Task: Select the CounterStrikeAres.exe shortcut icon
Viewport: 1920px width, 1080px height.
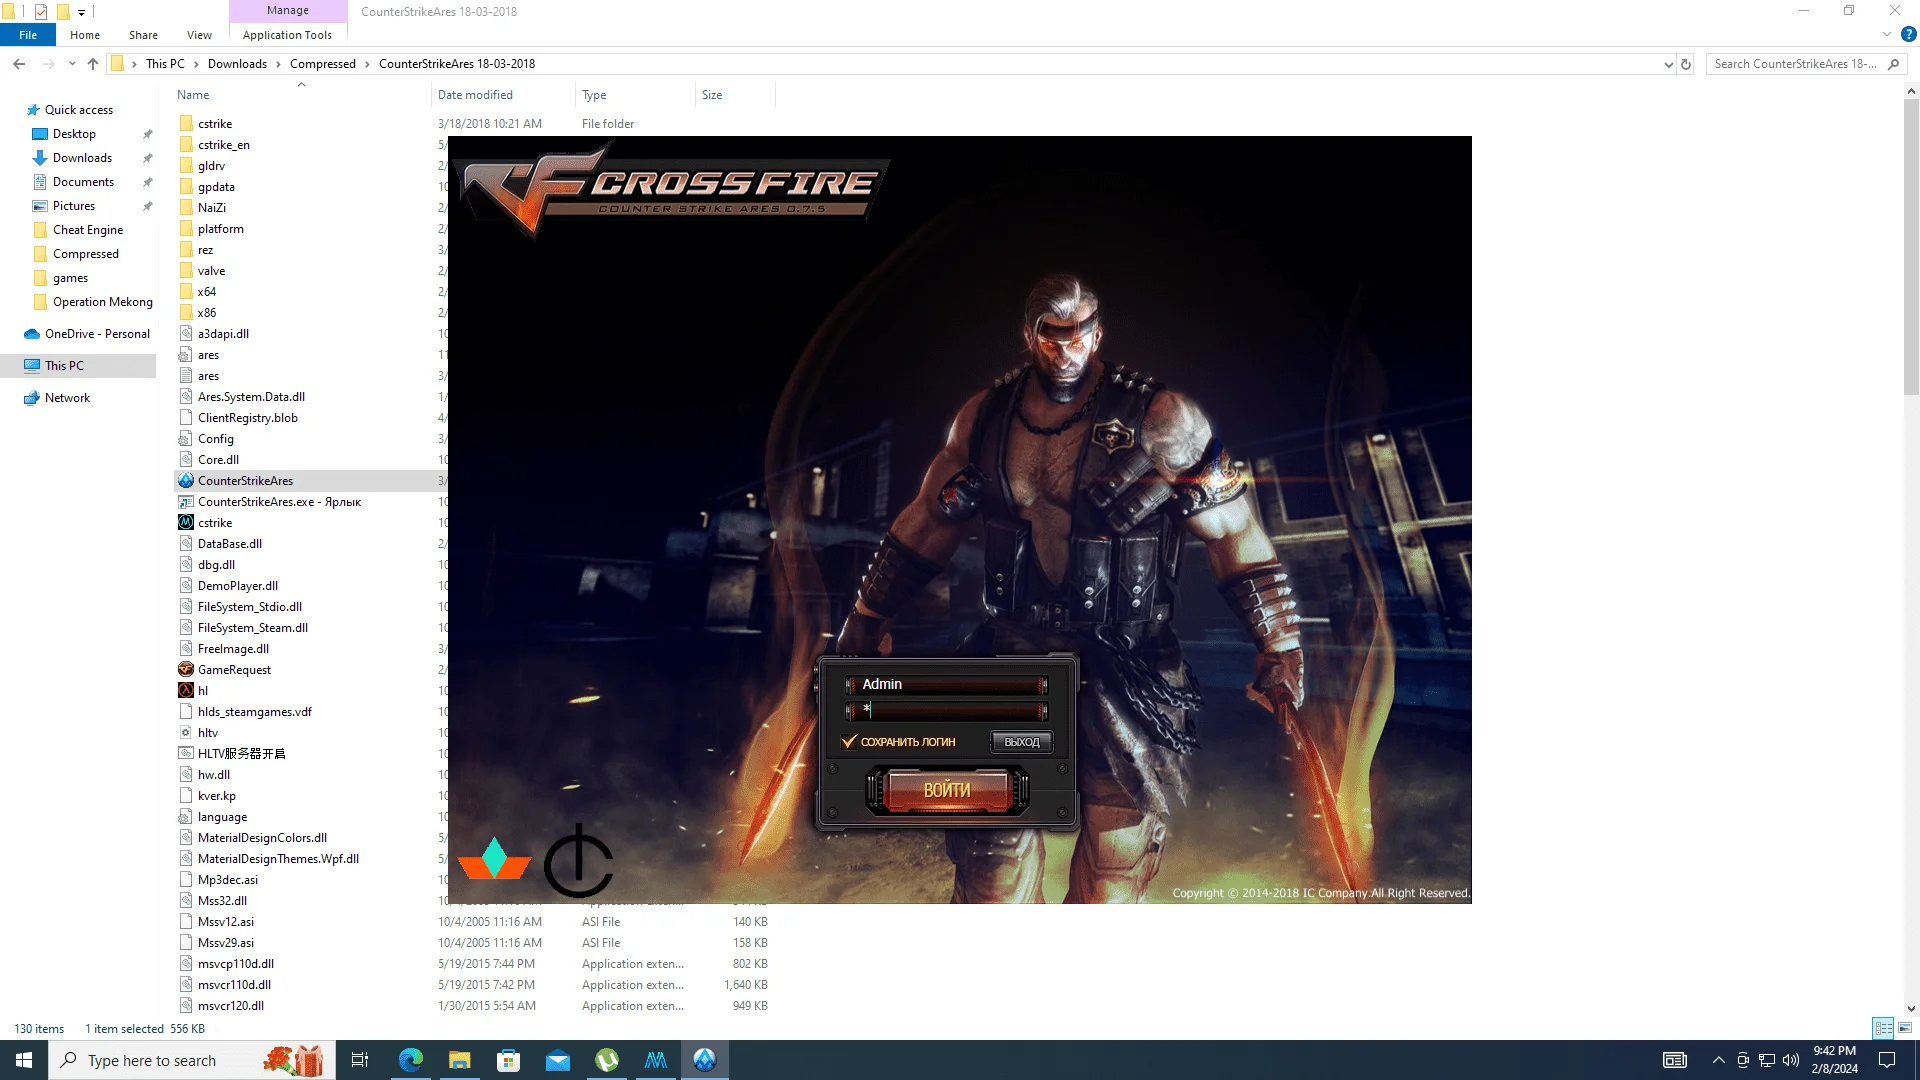Action: coord(186,502)
